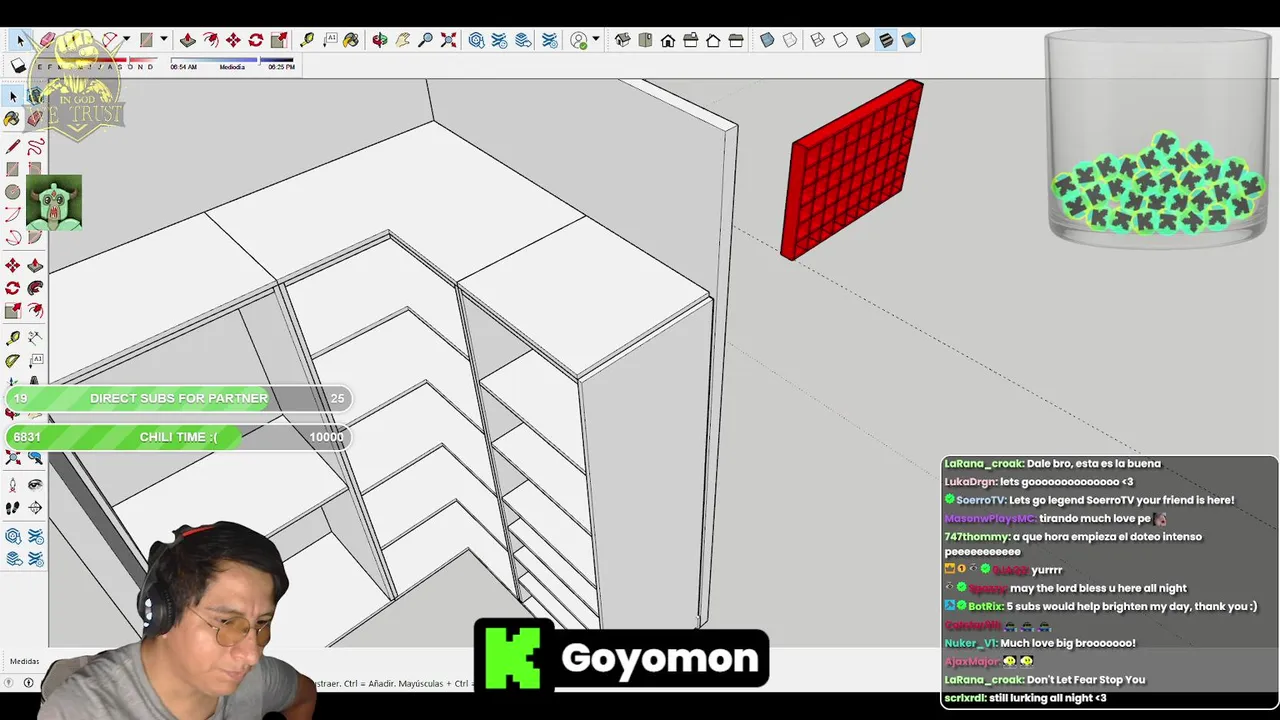This screenshot has height=720, width=1280.
Task: Choose the Scale tool in top toolbar
Action: coord(280,40)
